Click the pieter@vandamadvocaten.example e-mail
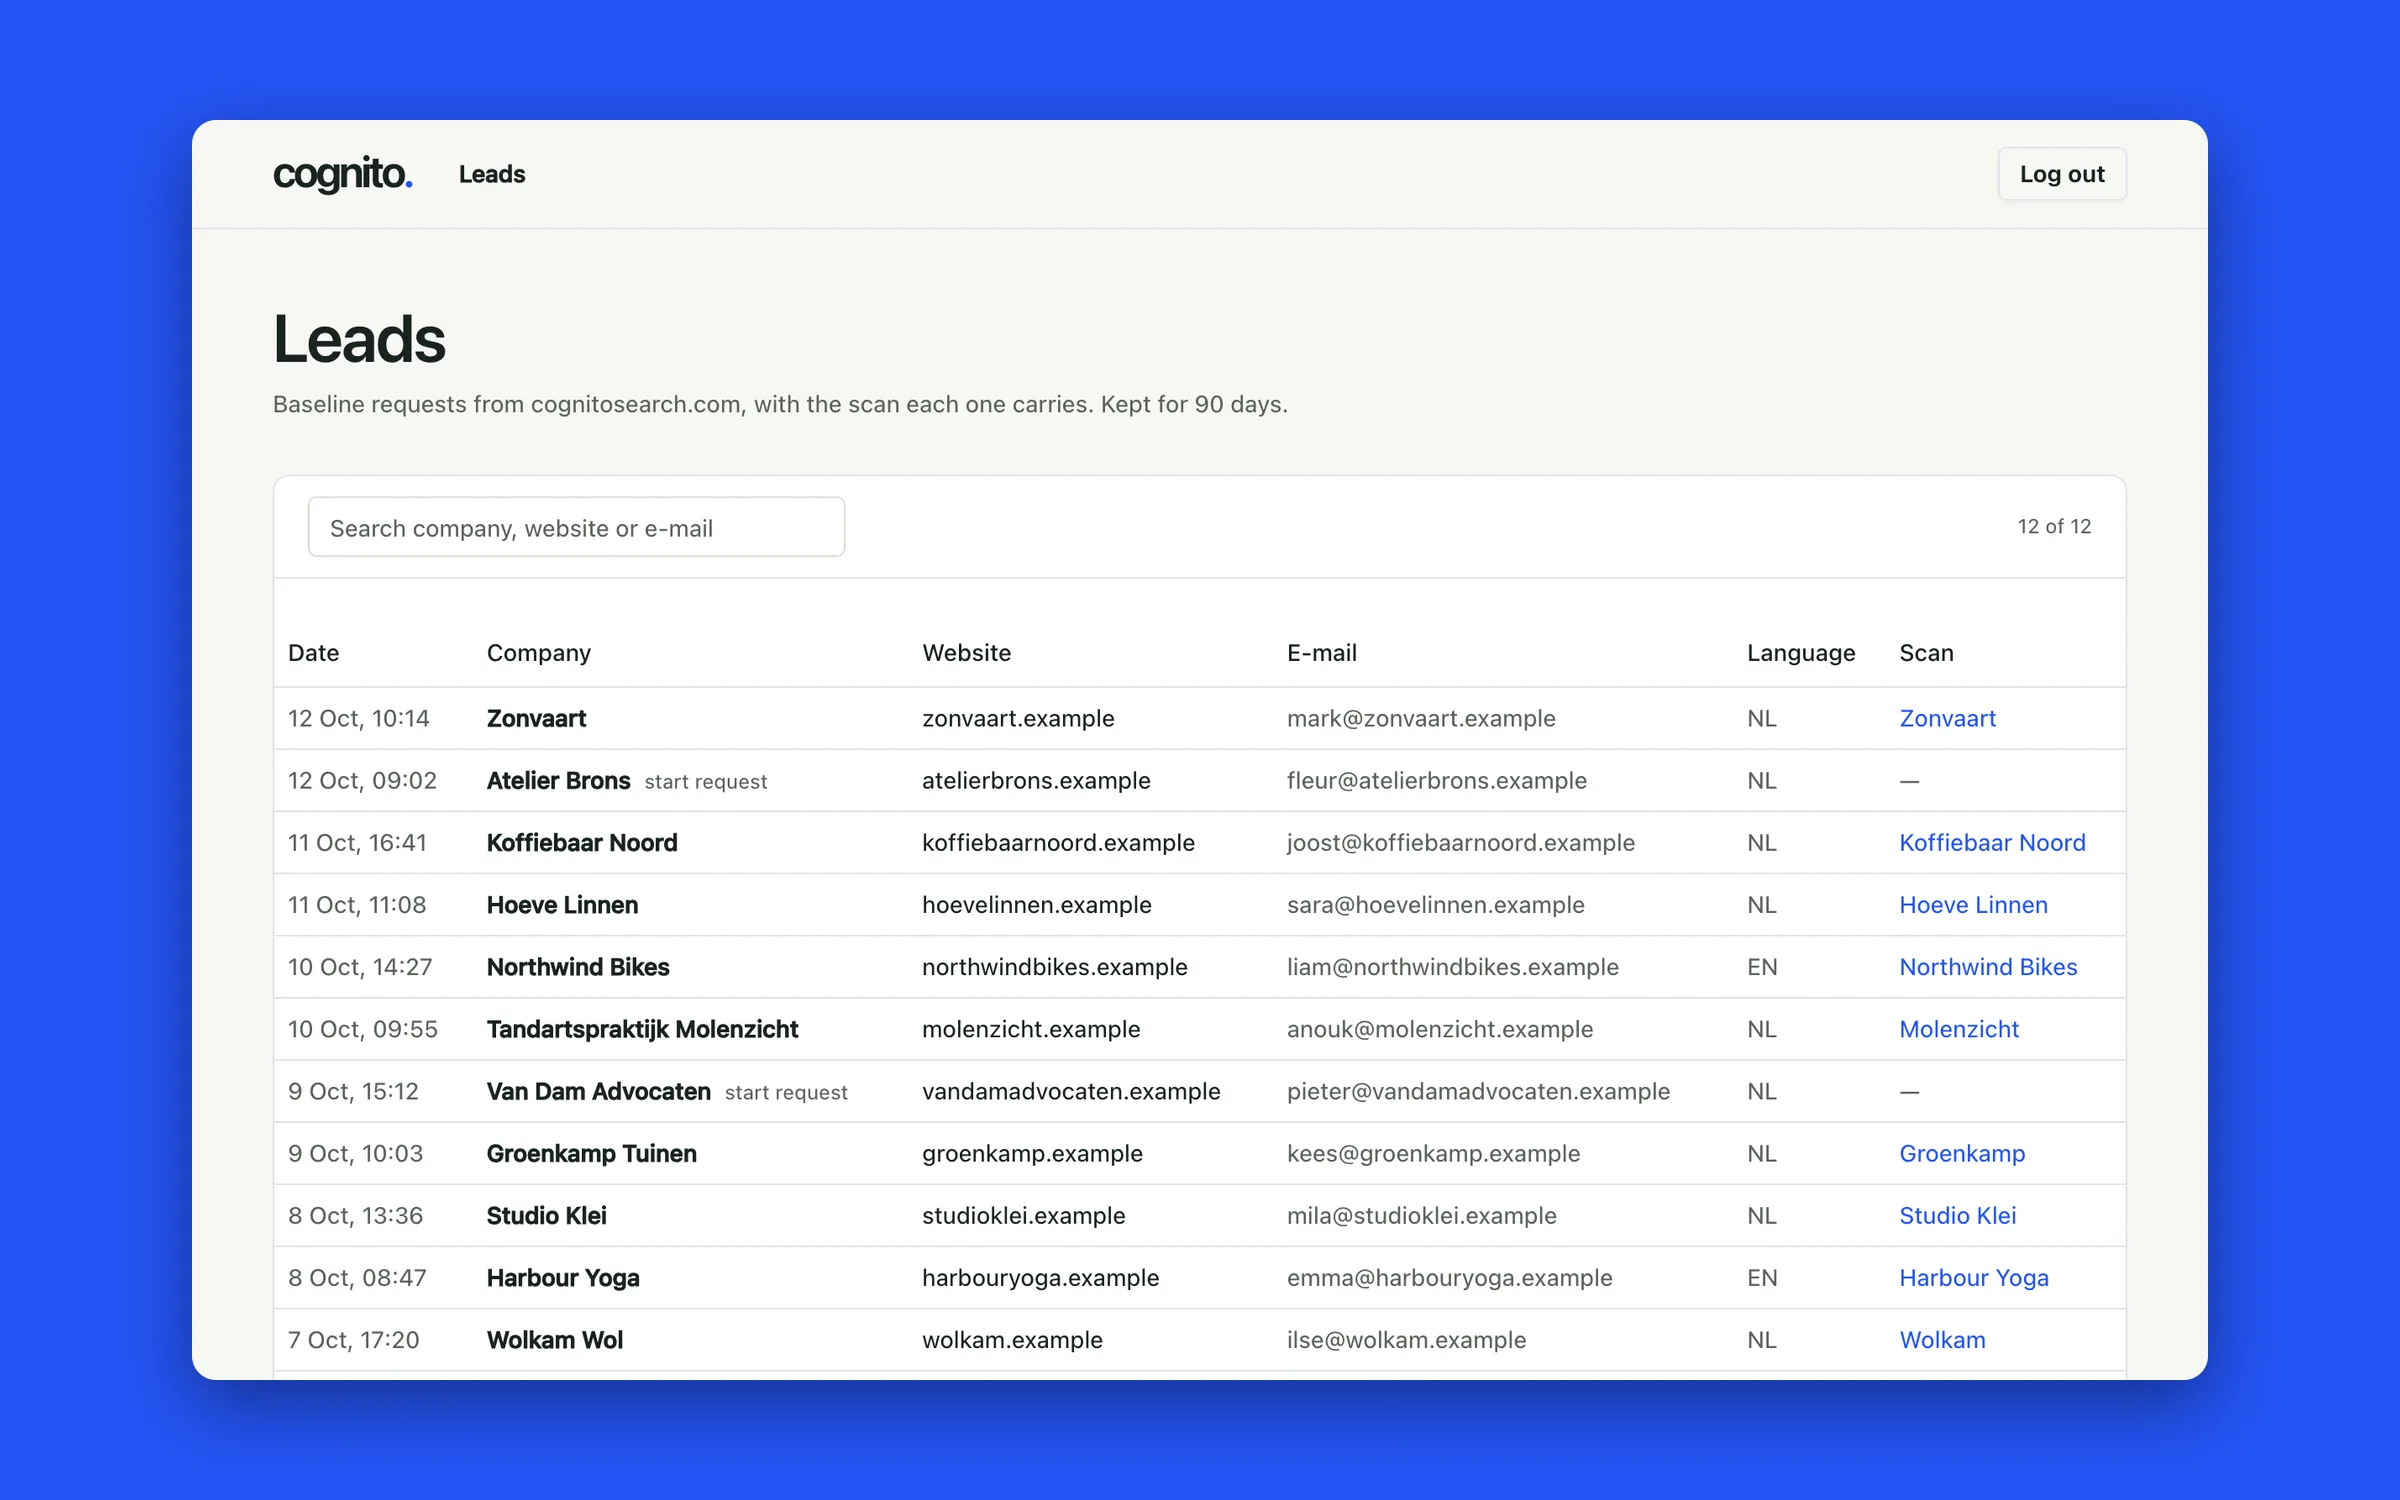 pos(1477,1090)
